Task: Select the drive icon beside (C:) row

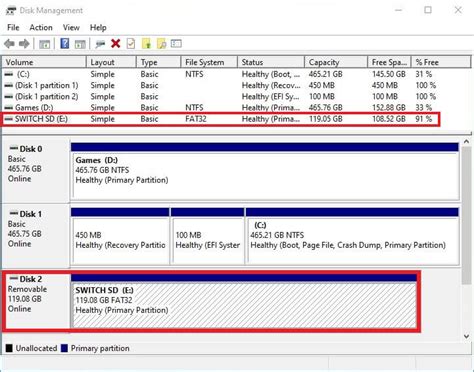Action: tap(9, 74)
